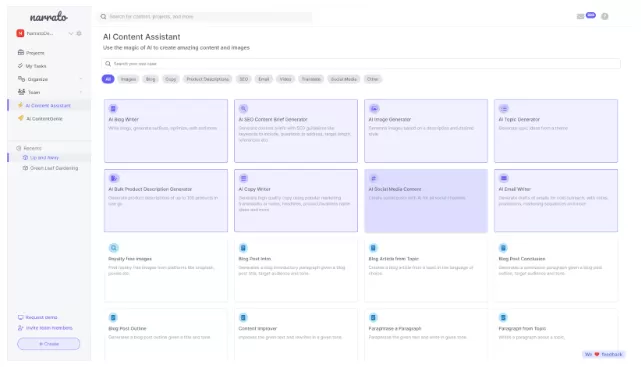Screen dimensions: 641x367
Task: Click the We love feedback button
Action: 604,354
